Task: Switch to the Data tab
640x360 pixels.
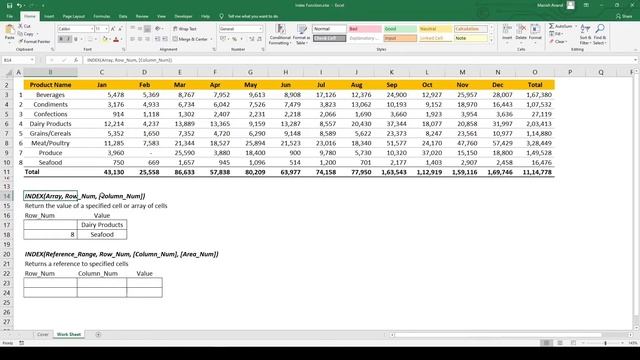Action: (x=123, y=16)
